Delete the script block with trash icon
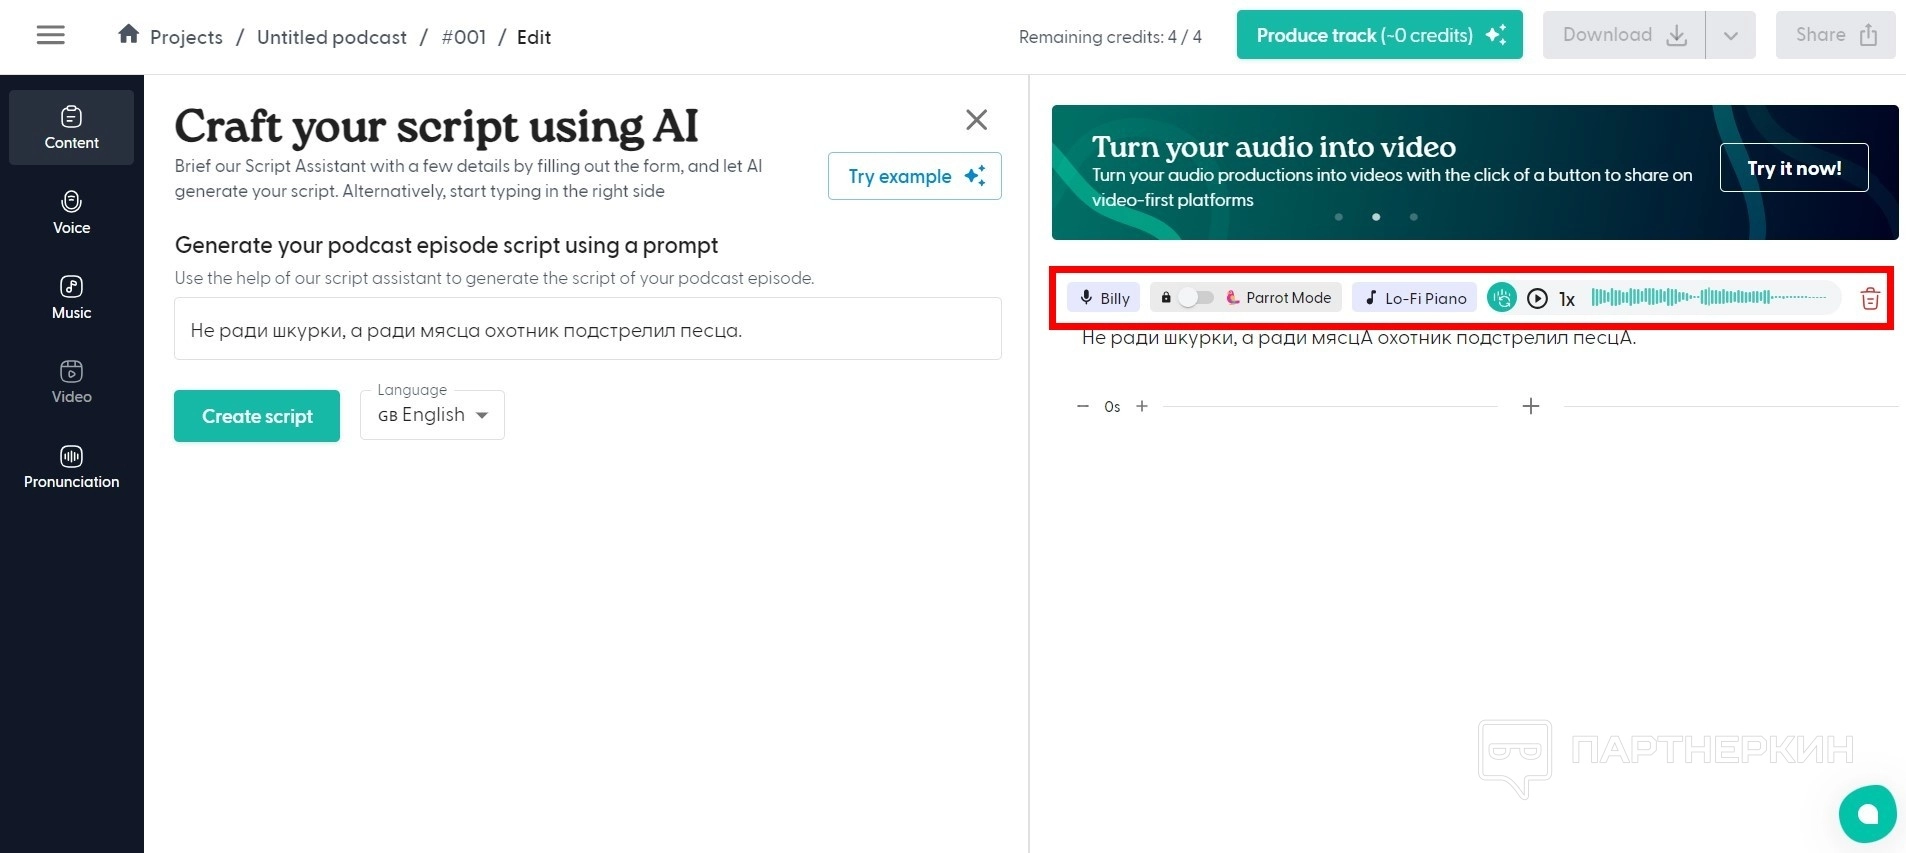This screenshot has height=853, width=1906. [x=1869, y=298]
